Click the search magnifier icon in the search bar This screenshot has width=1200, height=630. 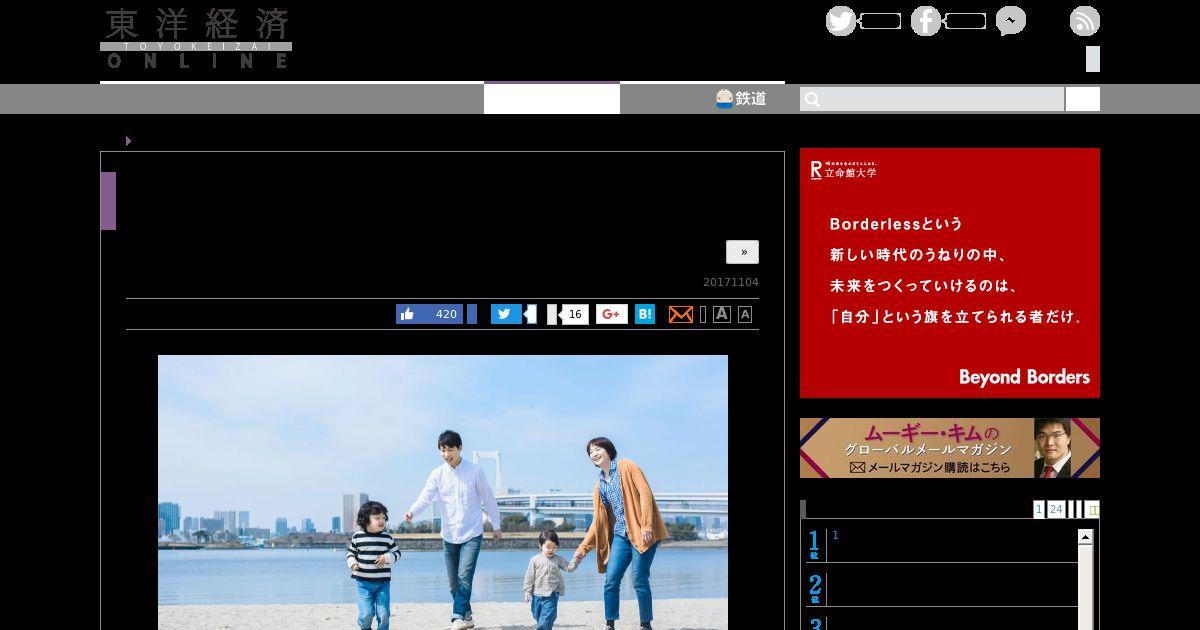(813, 99)
